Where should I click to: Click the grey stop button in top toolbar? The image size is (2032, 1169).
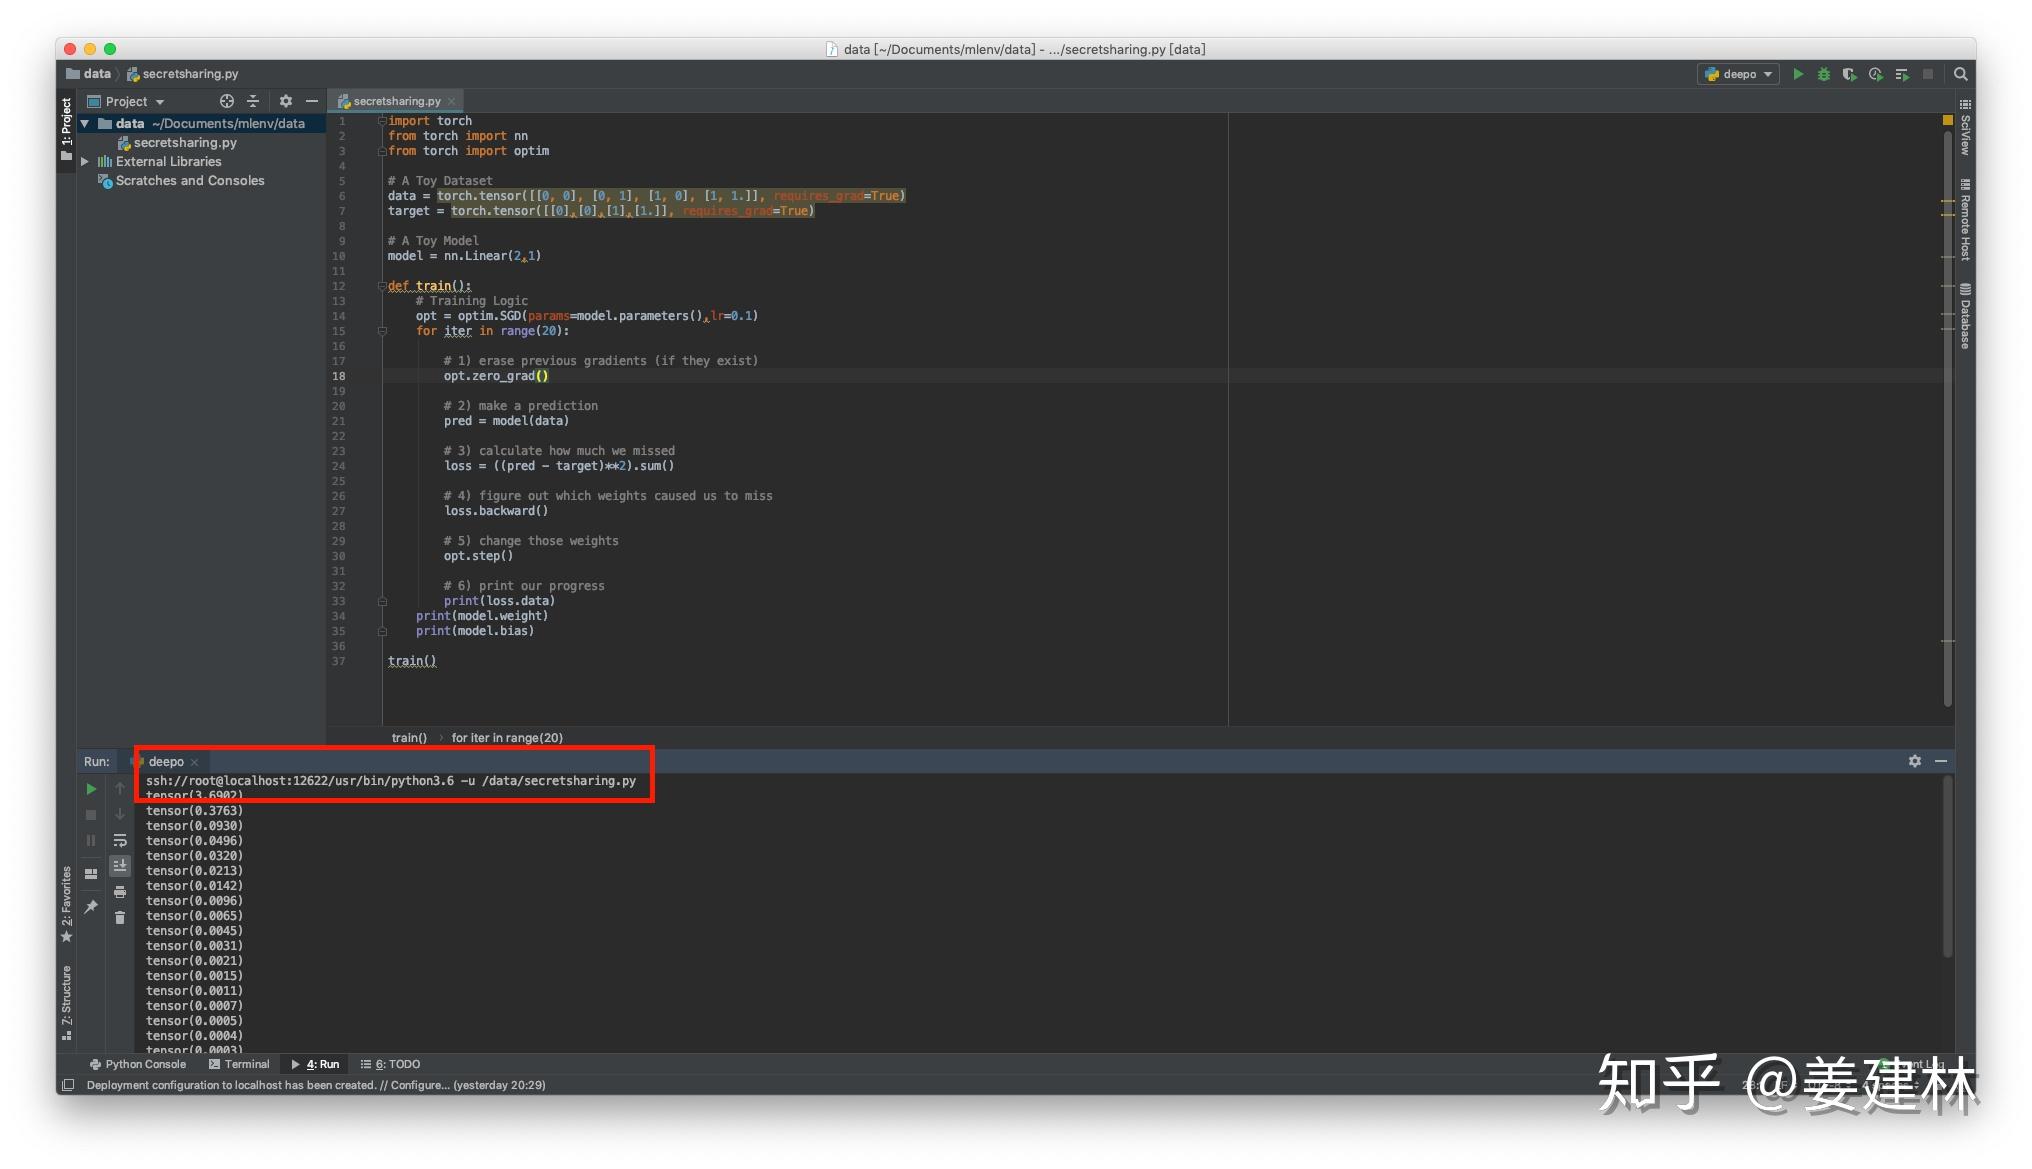pyautogui.click(x=1928, y=74)
